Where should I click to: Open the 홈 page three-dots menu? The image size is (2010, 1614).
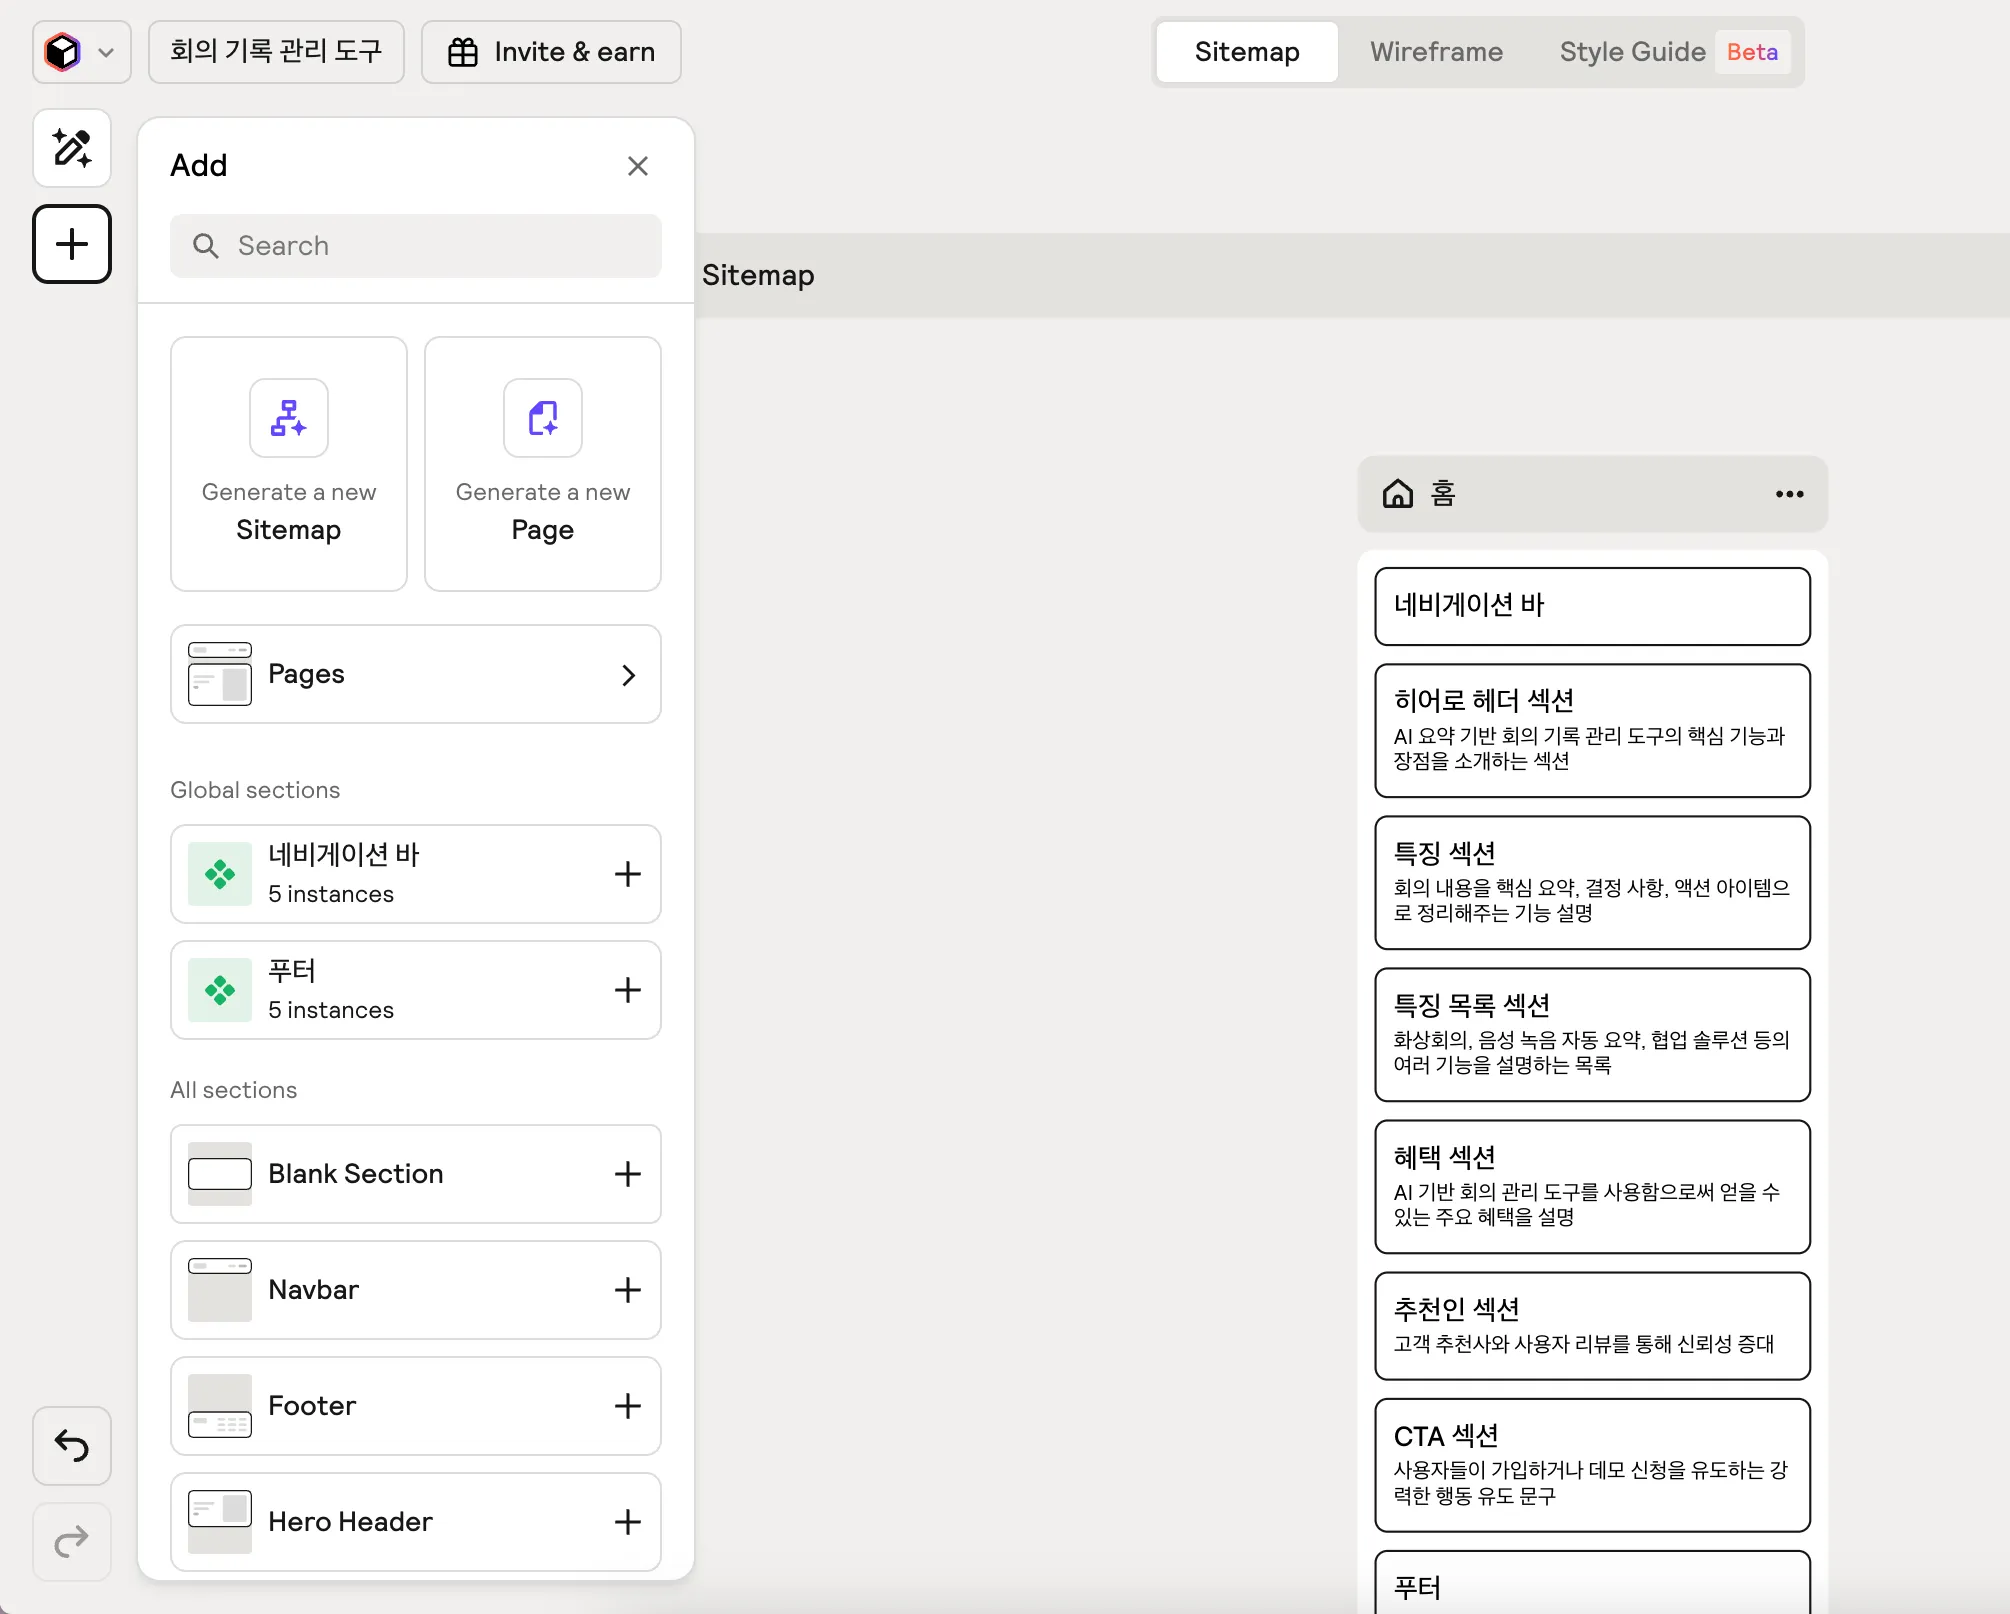[1789, 494]
